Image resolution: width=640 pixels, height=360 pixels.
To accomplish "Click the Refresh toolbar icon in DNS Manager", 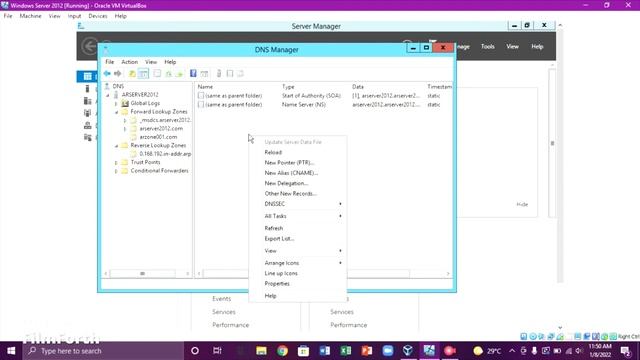I will (x=169, y=73).
